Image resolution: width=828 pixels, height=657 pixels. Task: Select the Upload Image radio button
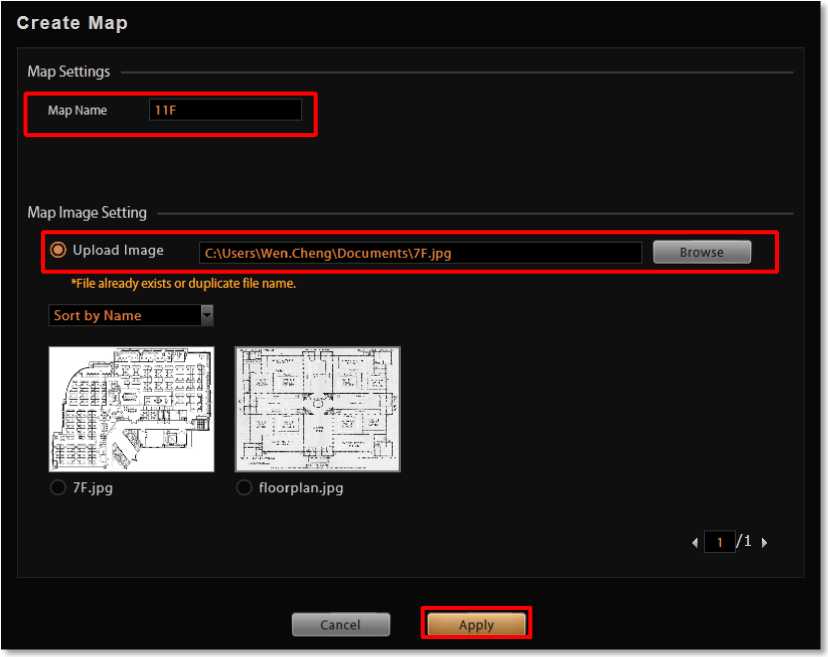[x=58, y=250]
